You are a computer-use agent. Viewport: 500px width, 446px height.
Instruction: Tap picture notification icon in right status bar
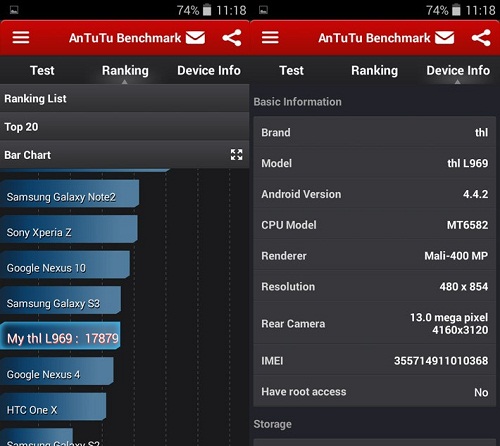click(263, 10)
